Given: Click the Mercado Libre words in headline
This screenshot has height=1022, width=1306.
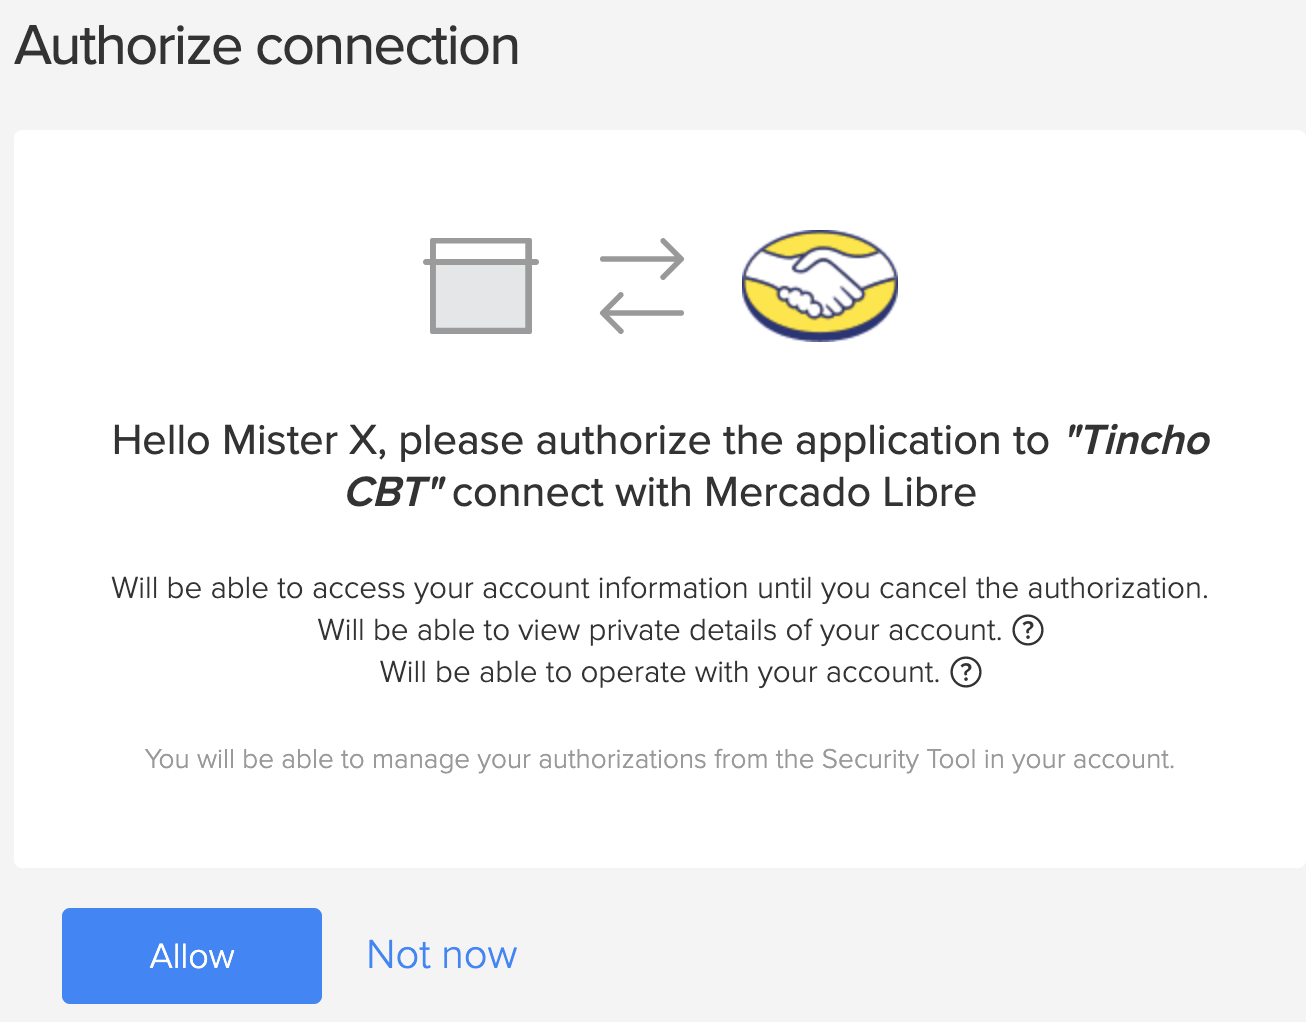Looking at the screenshot, I should (x=840, y=493).
